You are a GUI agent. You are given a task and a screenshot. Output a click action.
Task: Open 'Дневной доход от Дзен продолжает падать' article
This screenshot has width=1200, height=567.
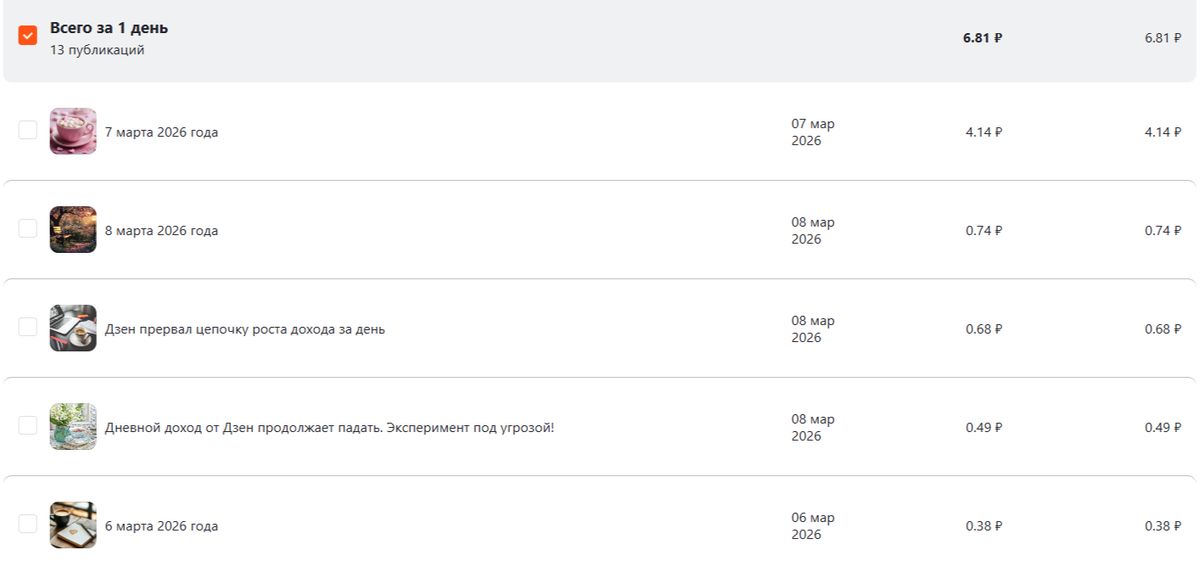point(329,428)
